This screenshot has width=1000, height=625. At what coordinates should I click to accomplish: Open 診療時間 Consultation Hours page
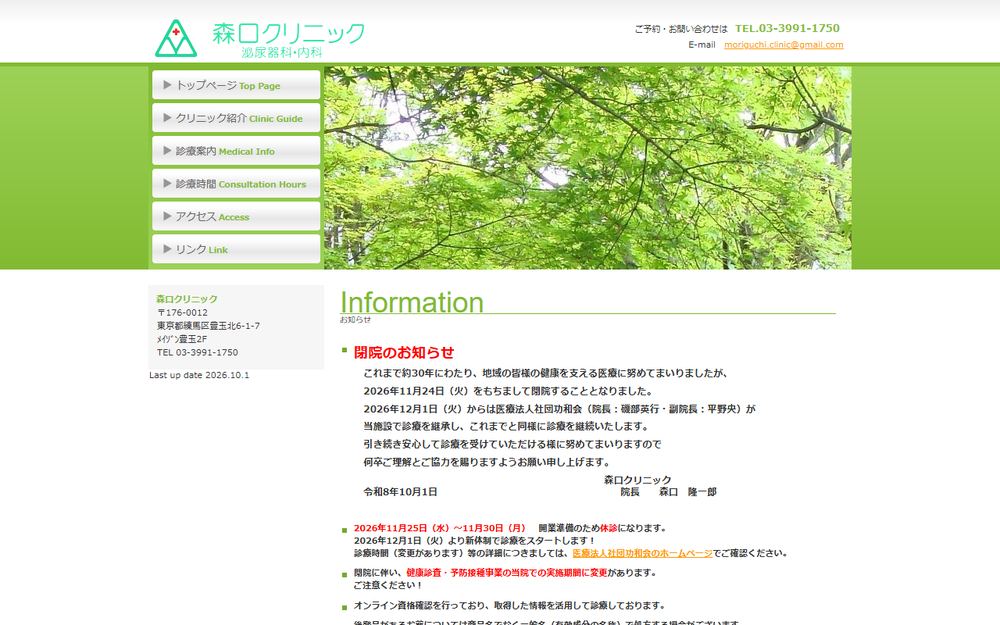click(x=236, y=184)
